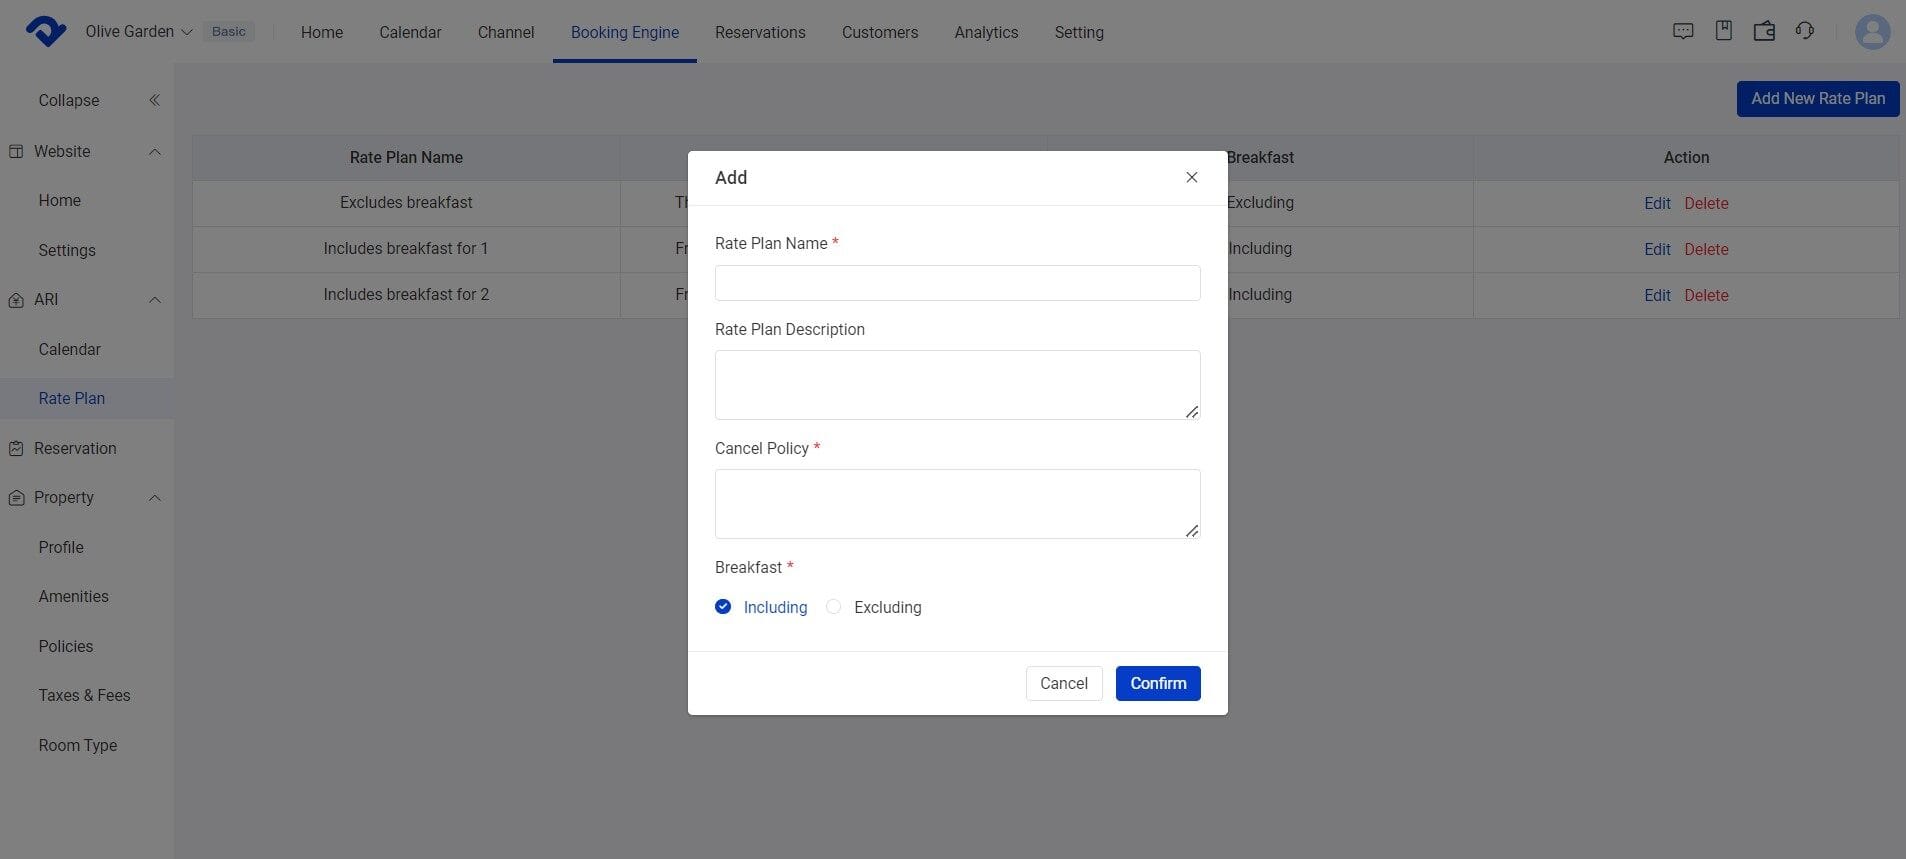Open the bookmark guide icon in header

(x=1723, y=31)
